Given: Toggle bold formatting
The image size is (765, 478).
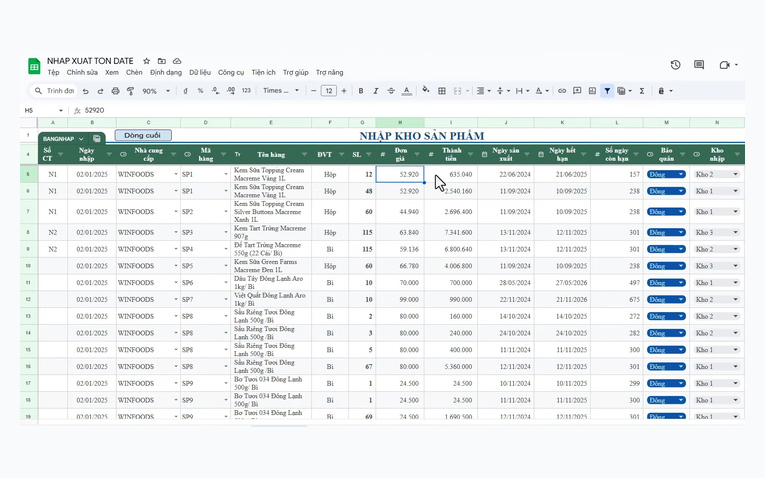Looking at the screenshot, I should coord(361,91).
